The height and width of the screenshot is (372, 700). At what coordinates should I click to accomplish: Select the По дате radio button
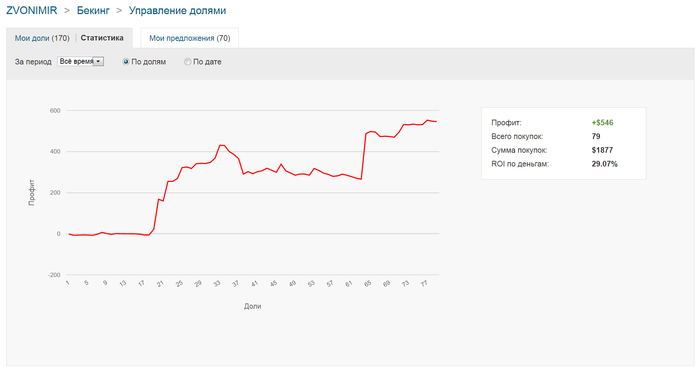pyautogui.click(x=188, y=62)
